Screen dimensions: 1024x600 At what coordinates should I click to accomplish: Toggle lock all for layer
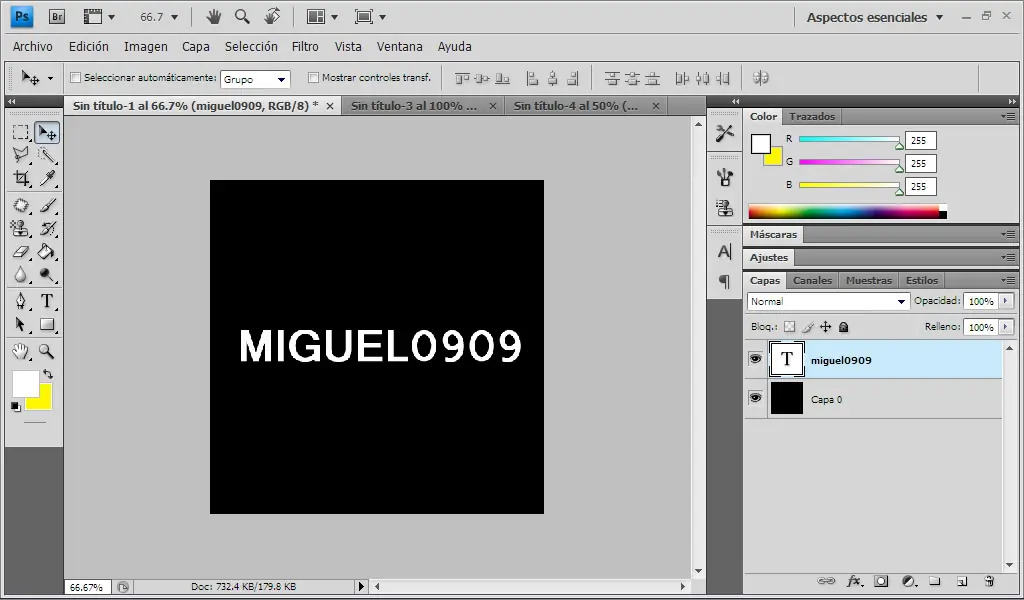click(844, 327)
